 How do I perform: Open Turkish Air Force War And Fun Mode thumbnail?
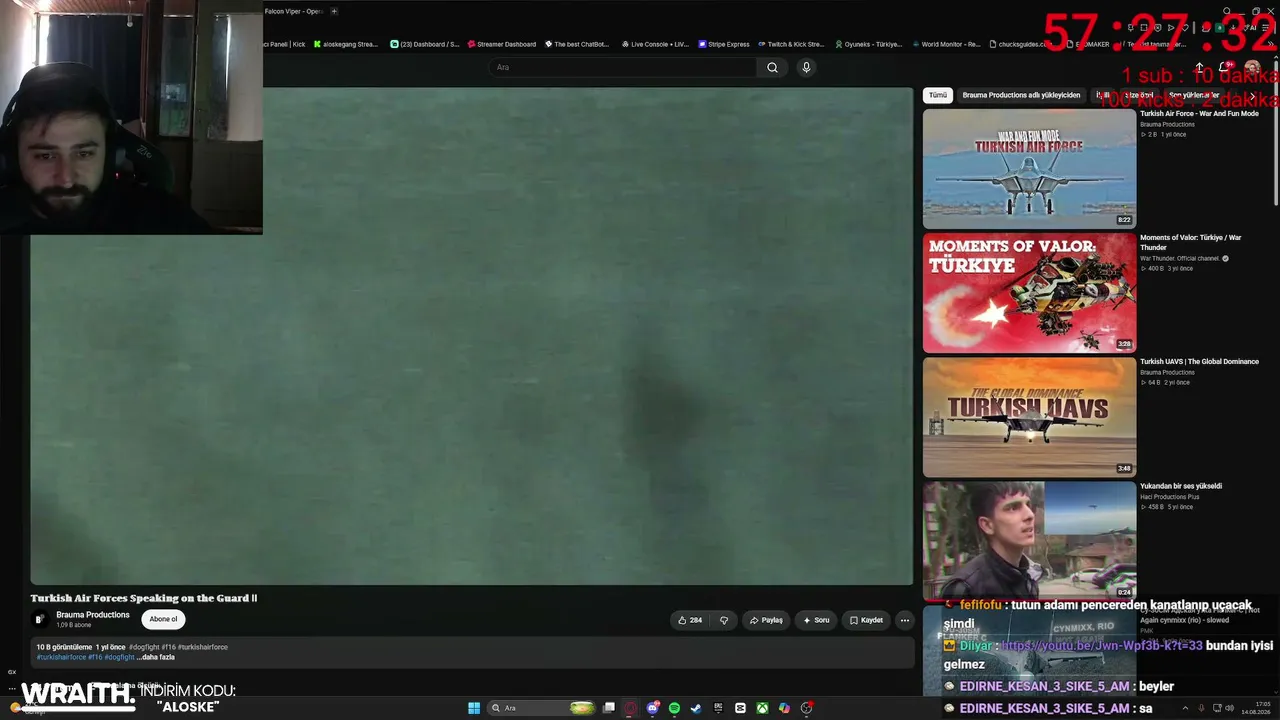click(x=1029, y=168)
